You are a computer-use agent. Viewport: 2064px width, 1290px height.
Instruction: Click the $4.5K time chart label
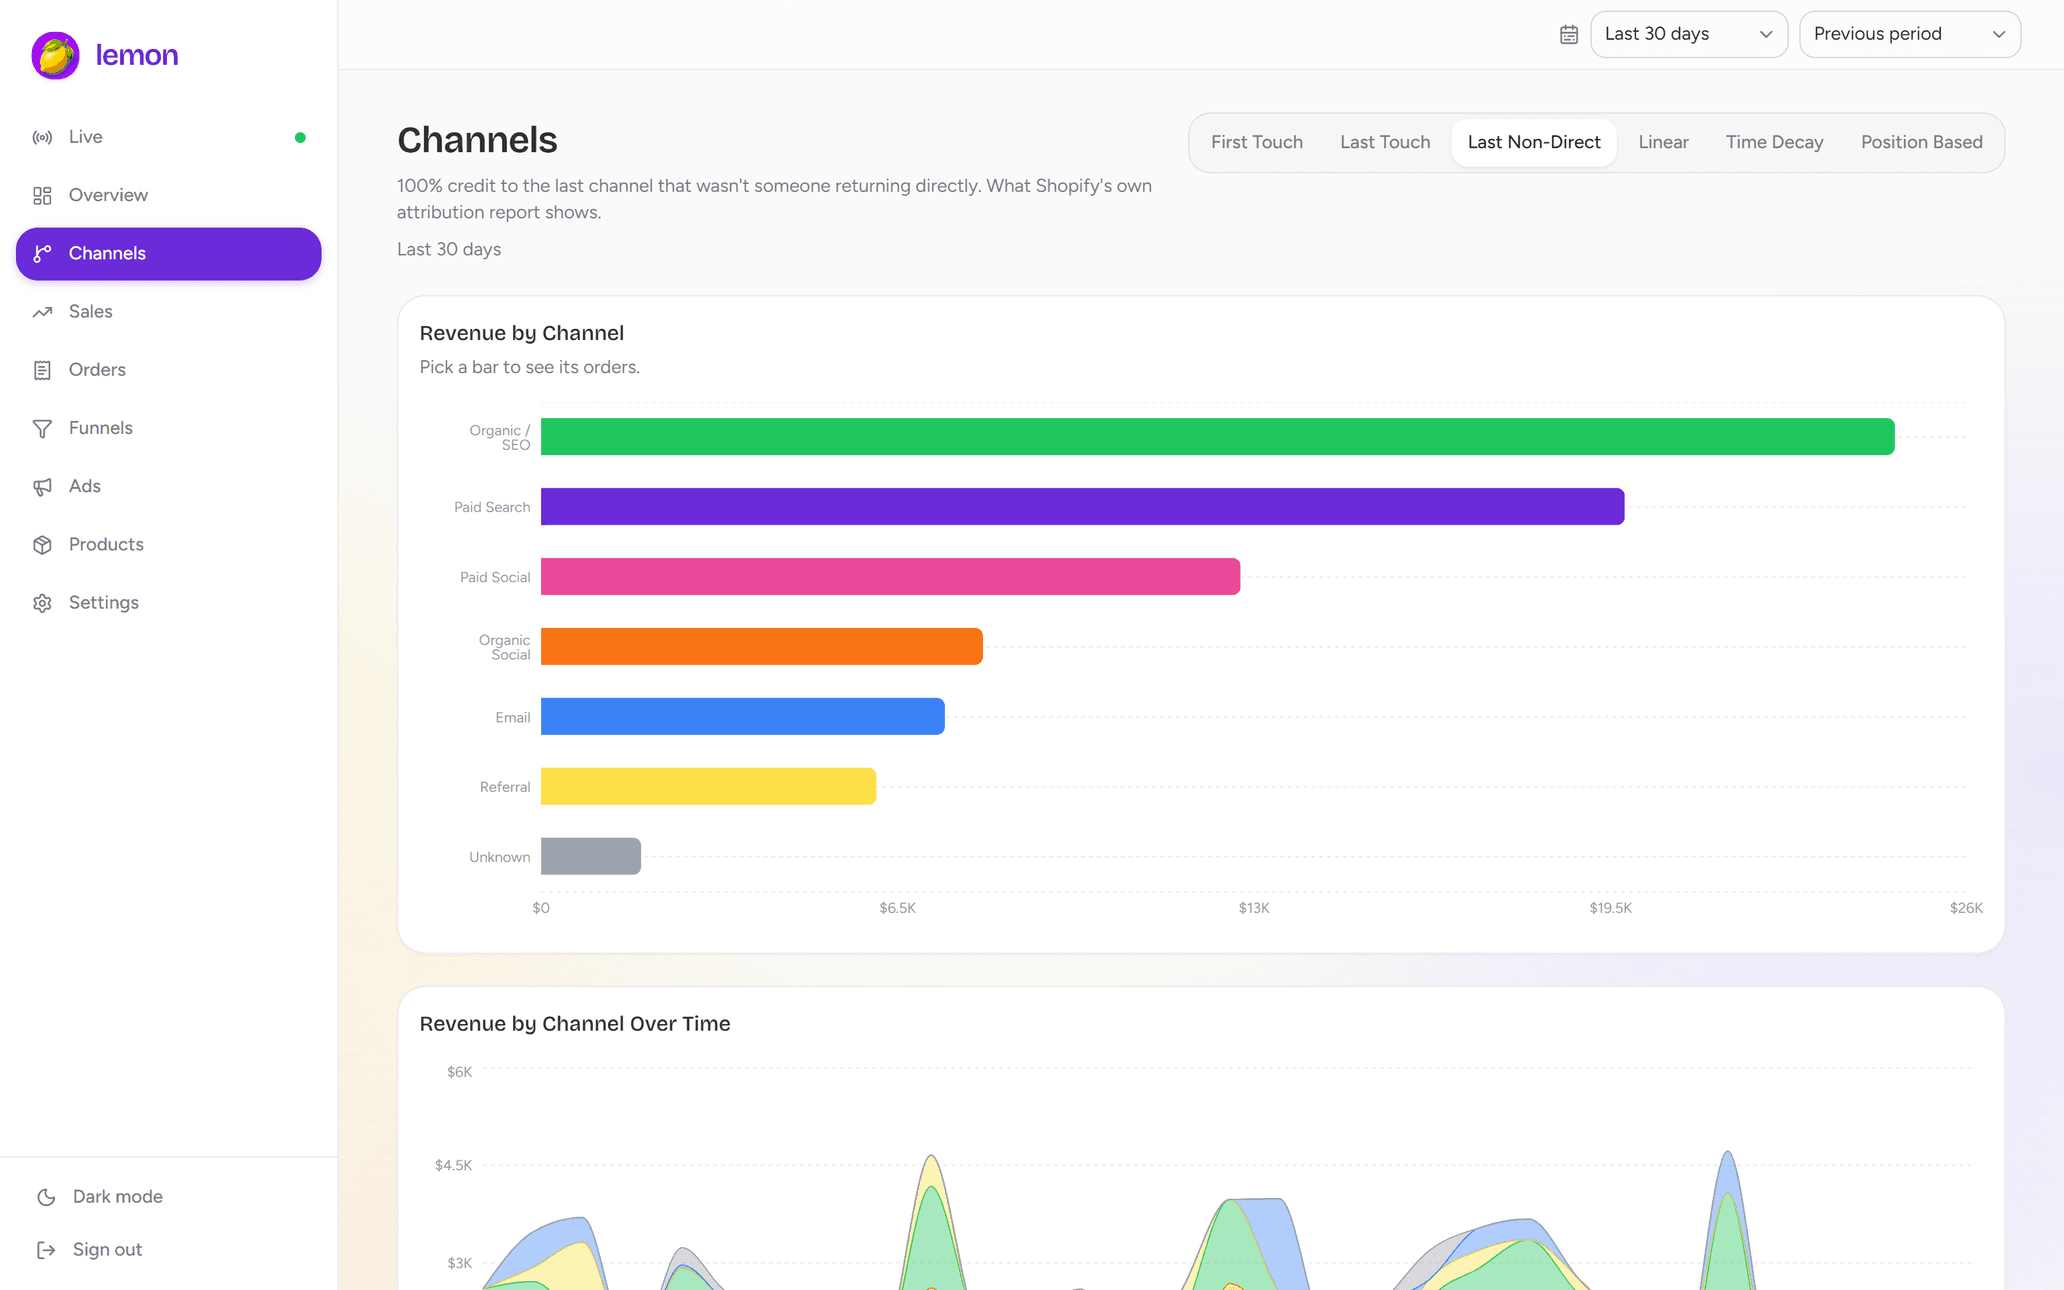coord(453,1166)
